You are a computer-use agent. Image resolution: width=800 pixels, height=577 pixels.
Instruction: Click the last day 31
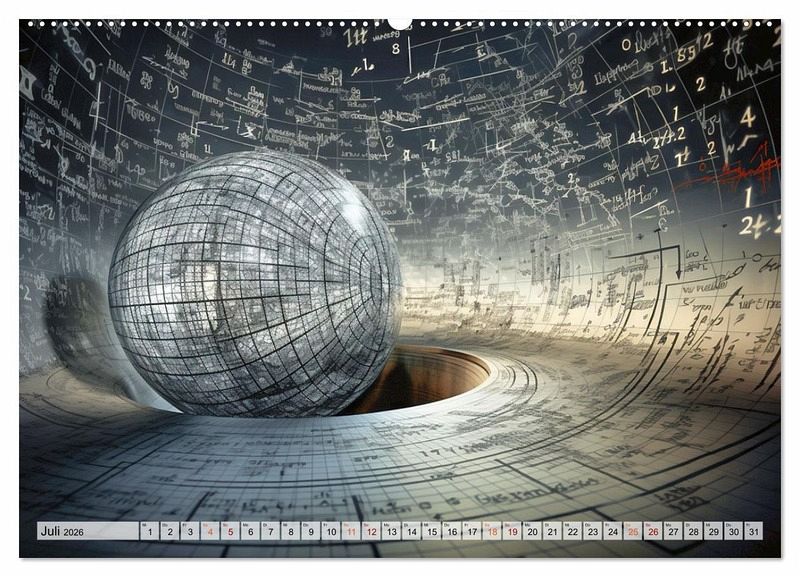(753, 532)
